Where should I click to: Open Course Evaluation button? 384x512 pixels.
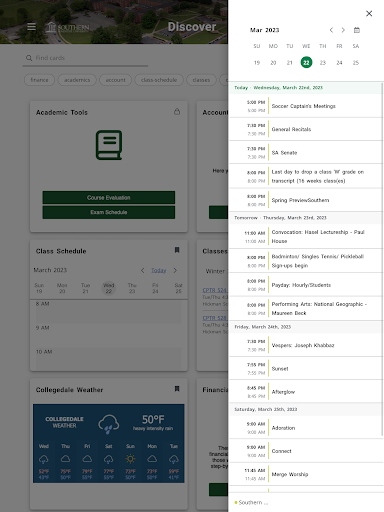(x=109, y=198)
